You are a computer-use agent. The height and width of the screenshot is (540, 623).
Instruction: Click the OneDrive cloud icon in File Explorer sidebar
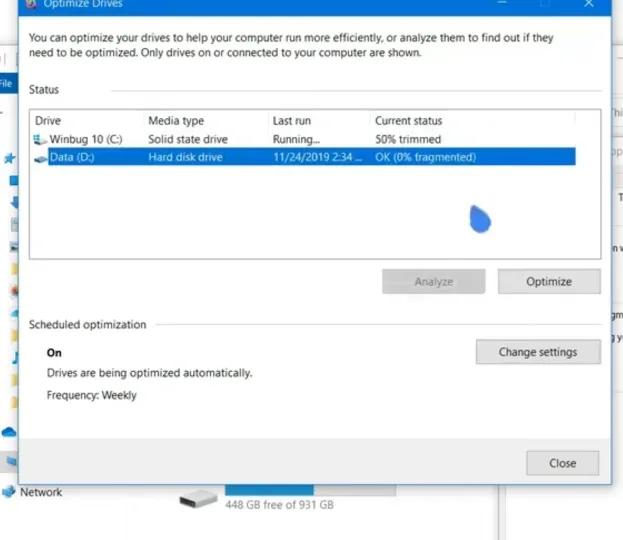(x=9, y=432)
